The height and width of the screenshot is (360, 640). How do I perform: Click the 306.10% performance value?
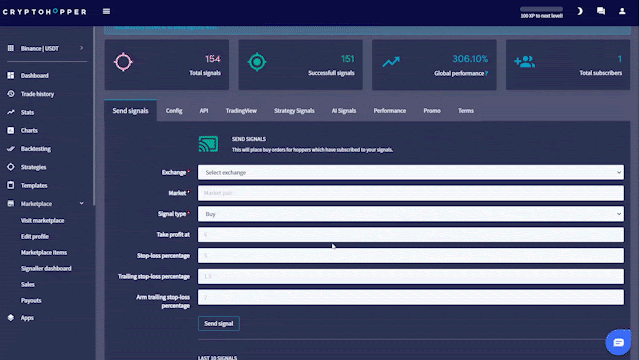(x=470, y=59)
